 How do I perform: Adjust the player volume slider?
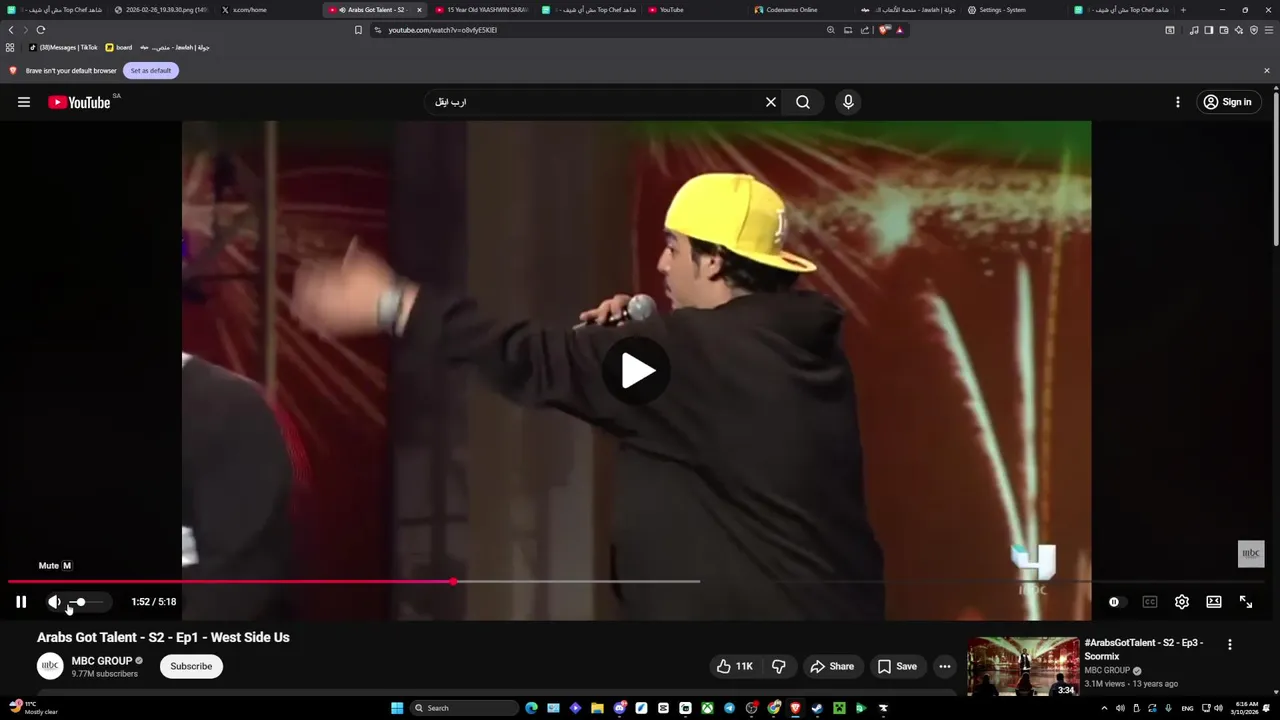[x=87, y=602]
